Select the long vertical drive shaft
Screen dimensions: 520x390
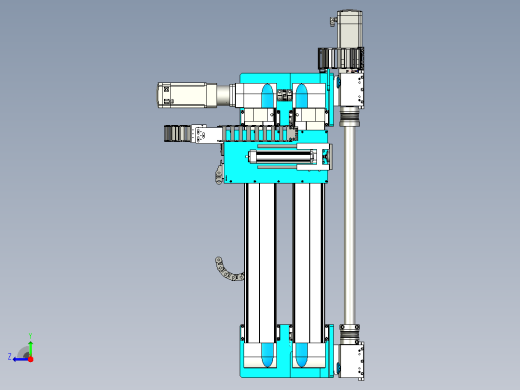pyautogui.click(x=349, y=225)
